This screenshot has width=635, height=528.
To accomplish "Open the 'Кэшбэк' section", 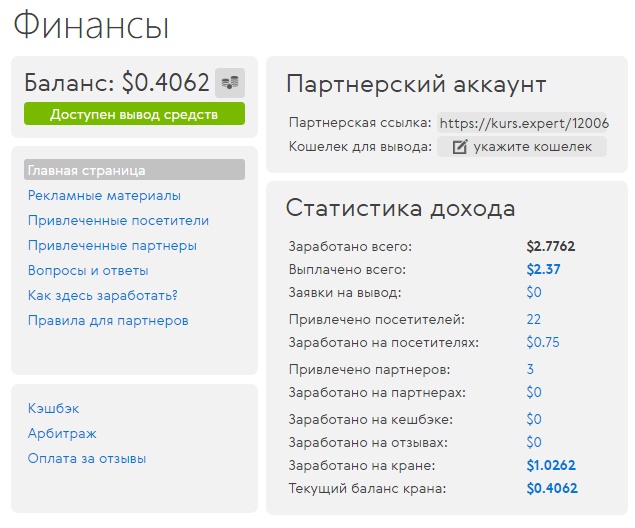I will click(53, 409).
